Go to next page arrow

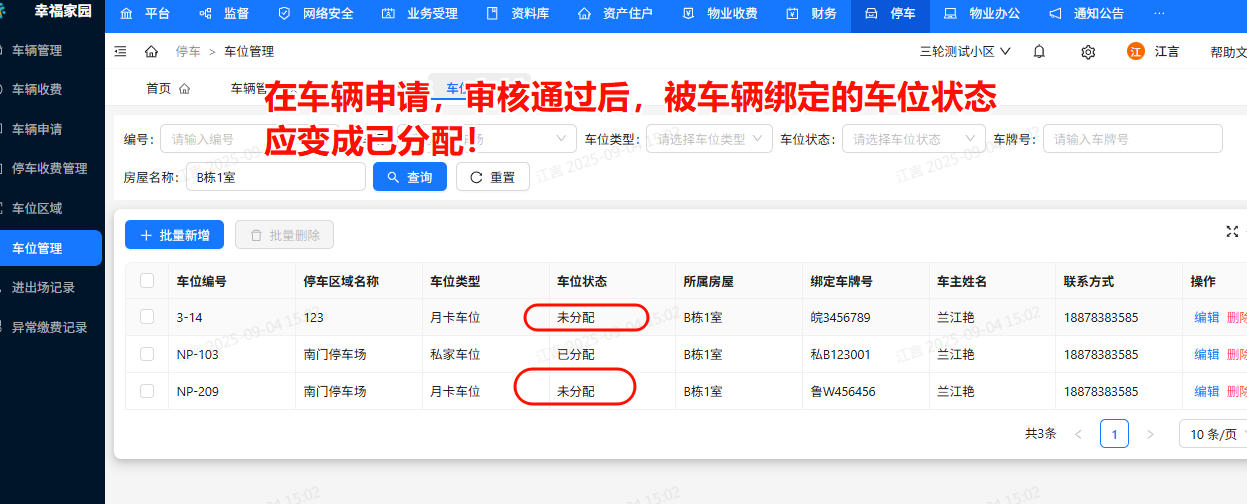click(1150, 434)
